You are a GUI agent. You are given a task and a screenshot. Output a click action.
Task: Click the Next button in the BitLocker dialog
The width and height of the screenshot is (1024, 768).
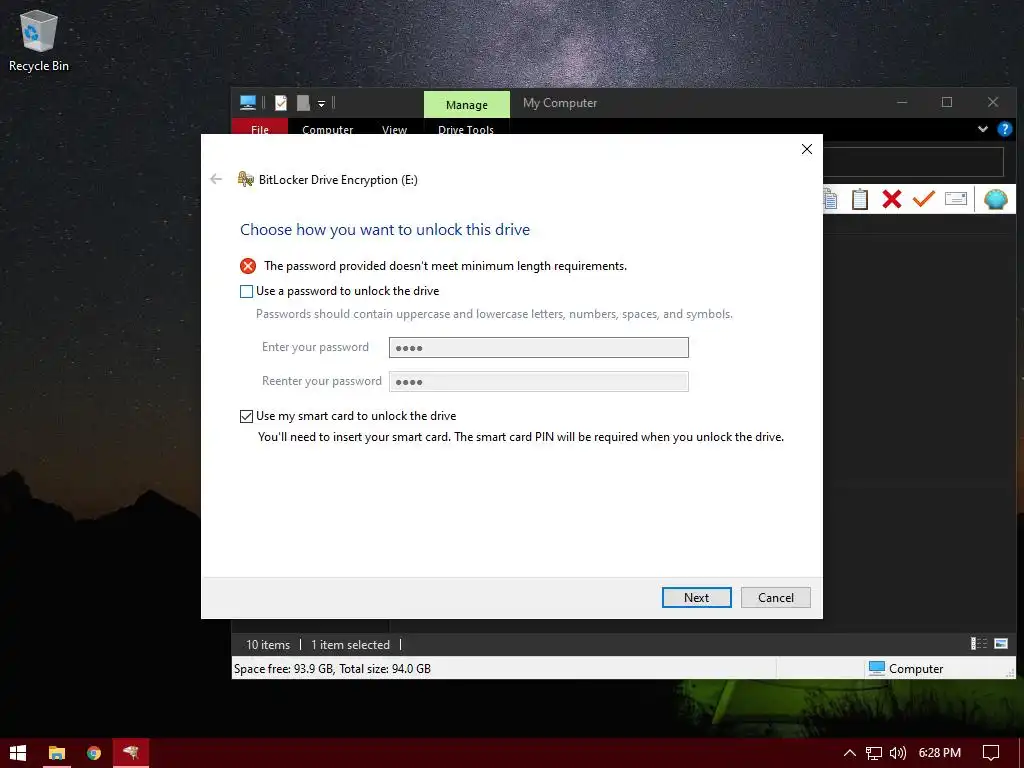coord(696,598)
